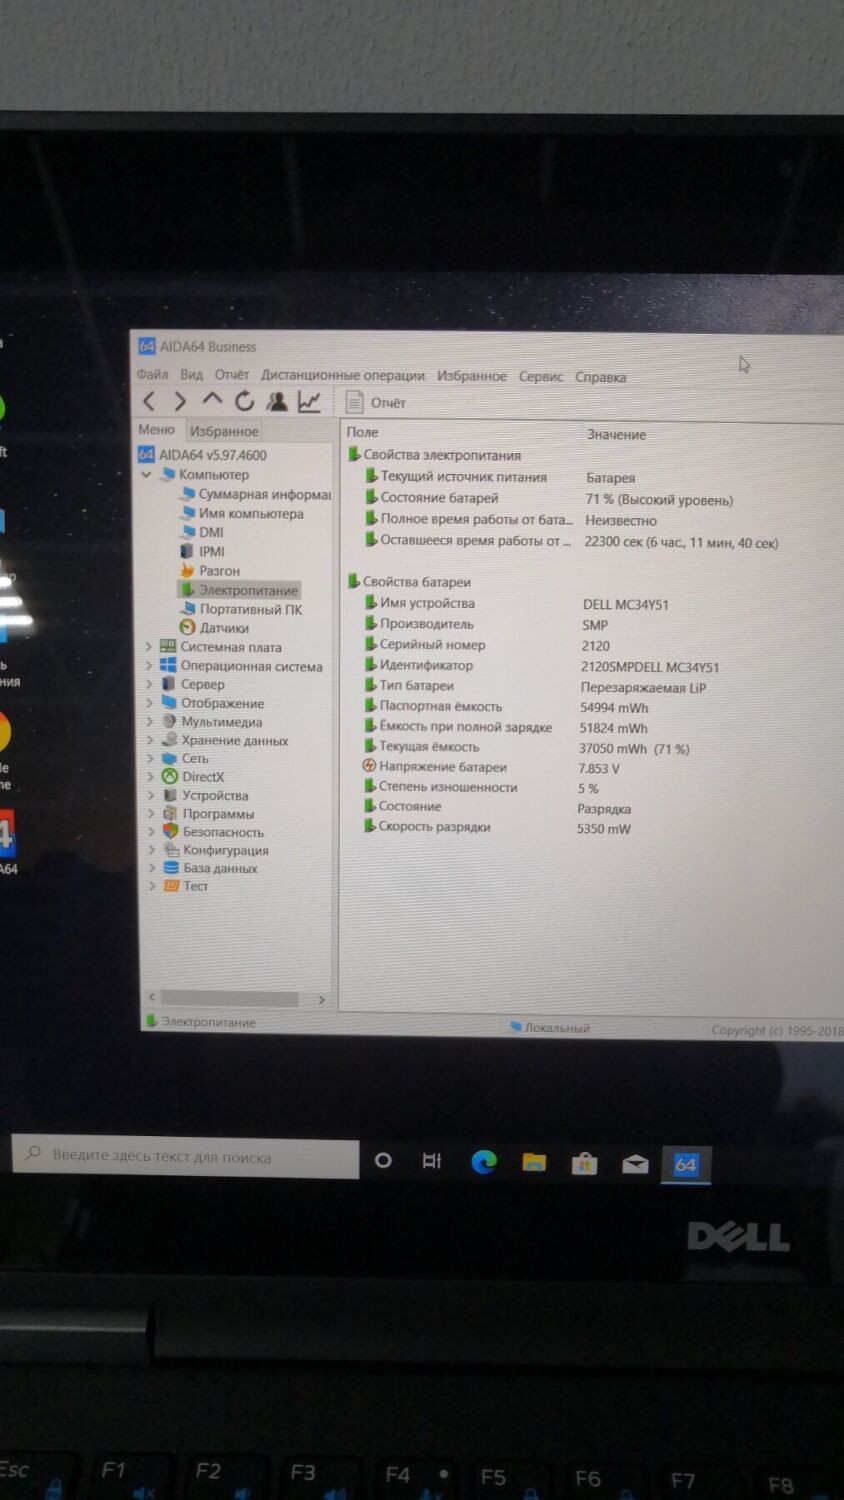This screenshot has width=844, height=1500.
Task: Click the Программы tree icon
Action: (x=170, y=813)
